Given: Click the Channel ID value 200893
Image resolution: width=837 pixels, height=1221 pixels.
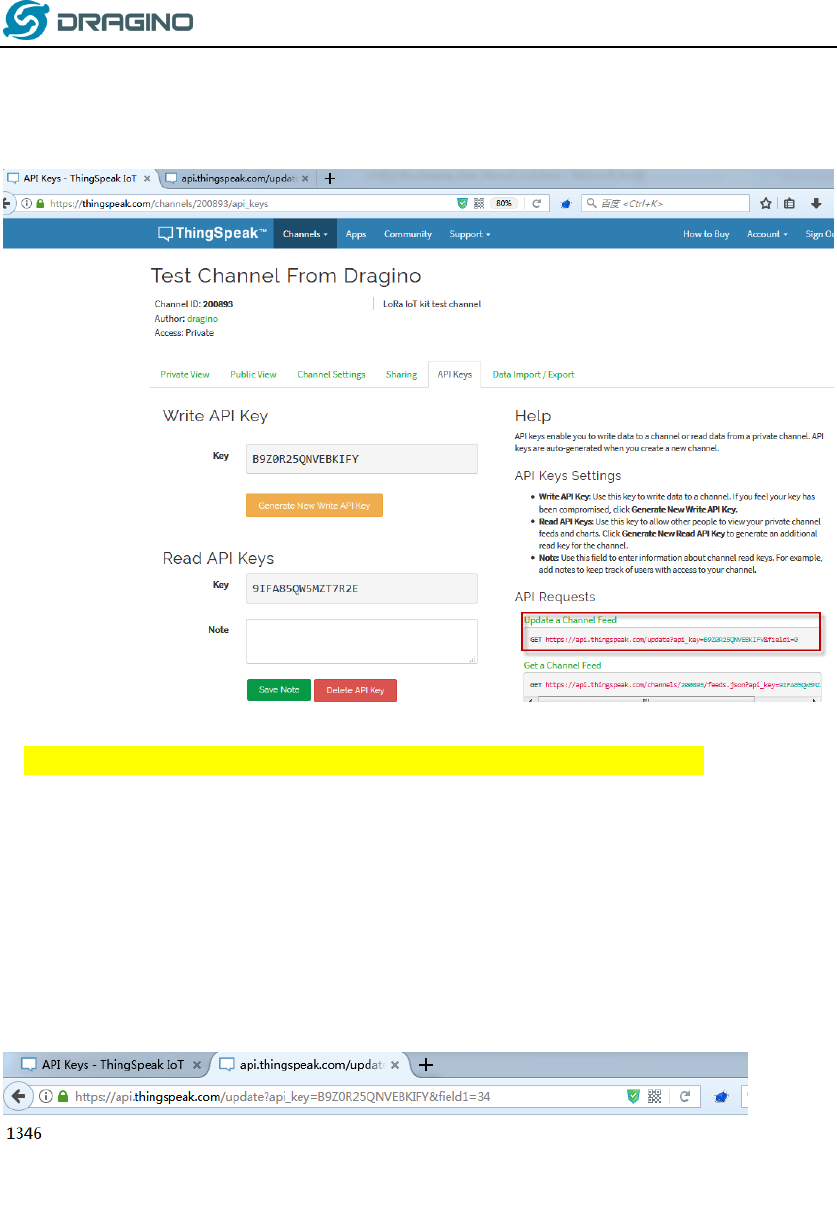Looking at the screenshot, I should click(217, 304).
